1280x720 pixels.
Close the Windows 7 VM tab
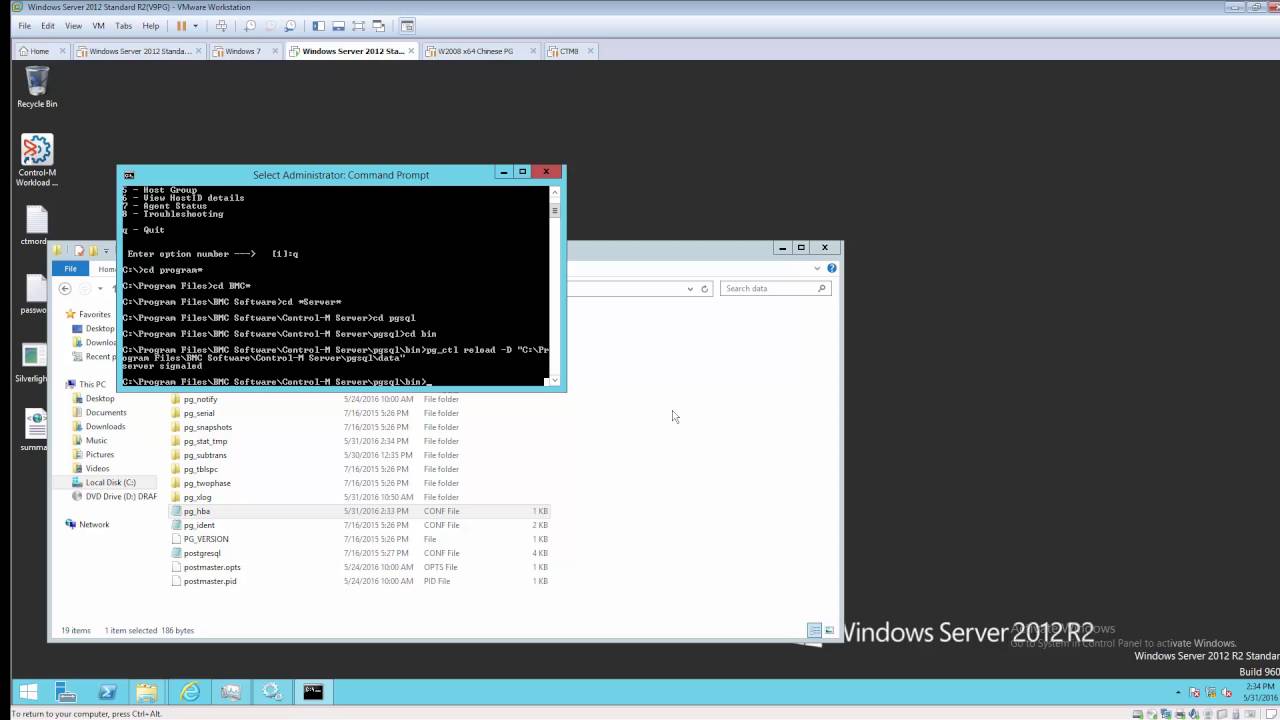click(273, 51)
